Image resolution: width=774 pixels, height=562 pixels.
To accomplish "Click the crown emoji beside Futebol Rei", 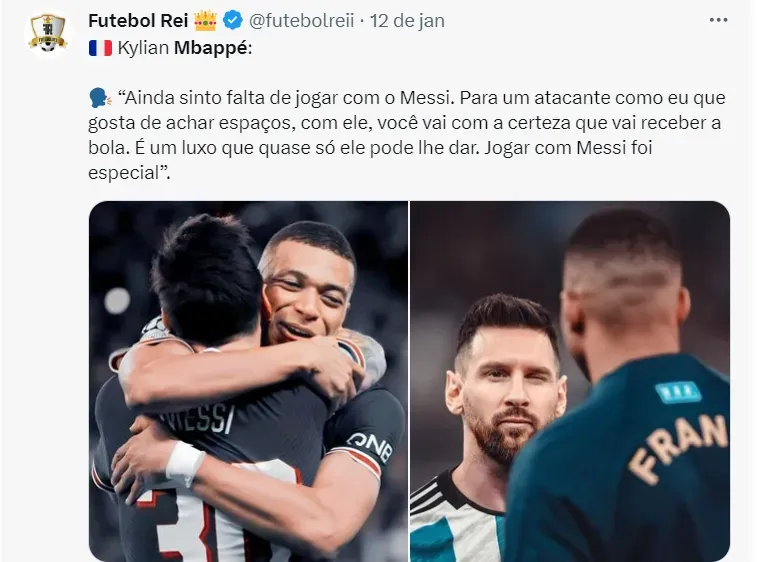I will click(x=205, y=21).
